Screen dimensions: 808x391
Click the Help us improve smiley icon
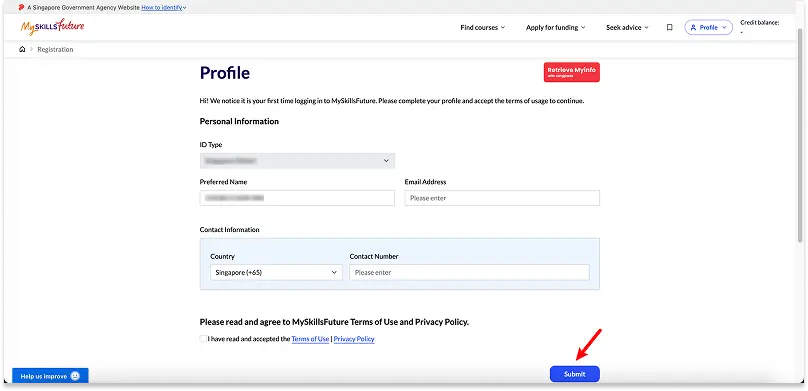tap(75, 376)
